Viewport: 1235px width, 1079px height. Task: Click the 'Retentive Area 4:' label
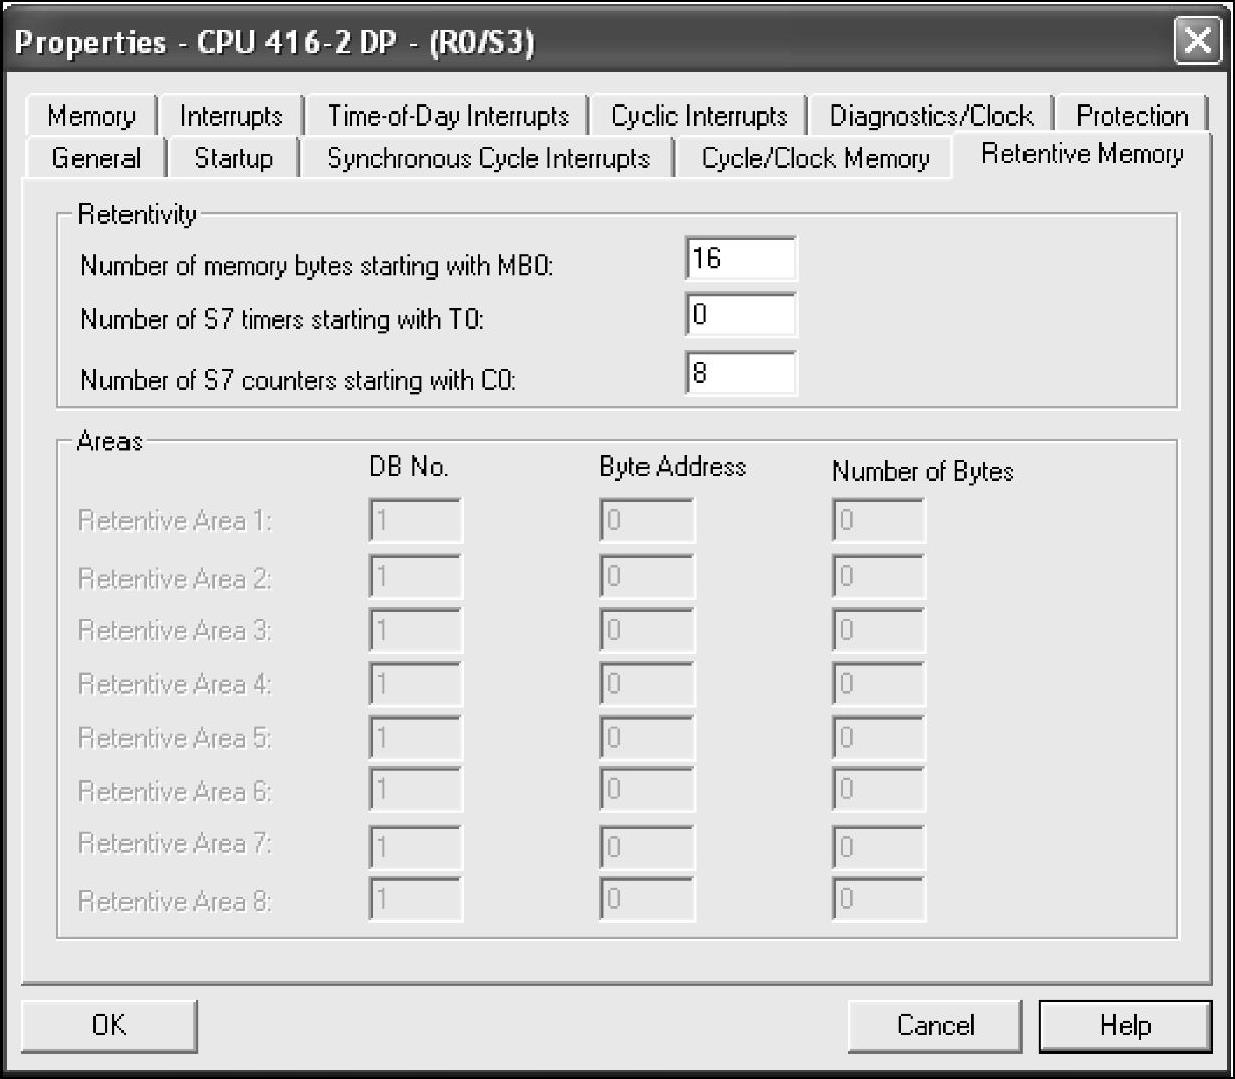(175, 684)
